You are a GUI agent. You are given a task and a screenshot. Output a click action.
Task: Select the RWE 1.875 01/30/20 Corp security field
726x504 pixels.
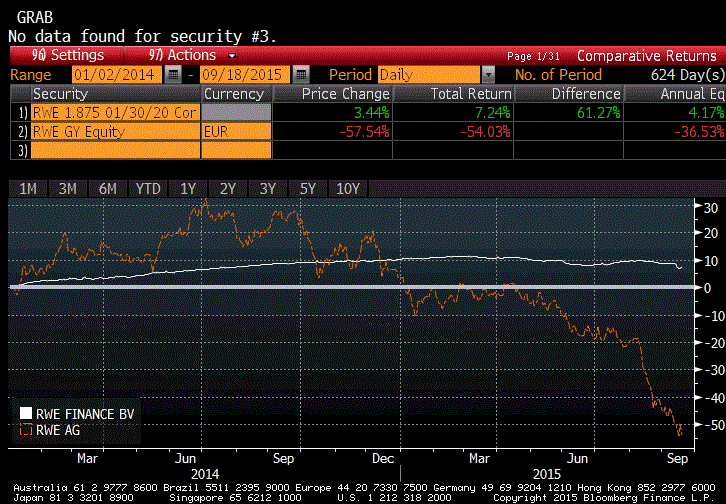[116, 112]
